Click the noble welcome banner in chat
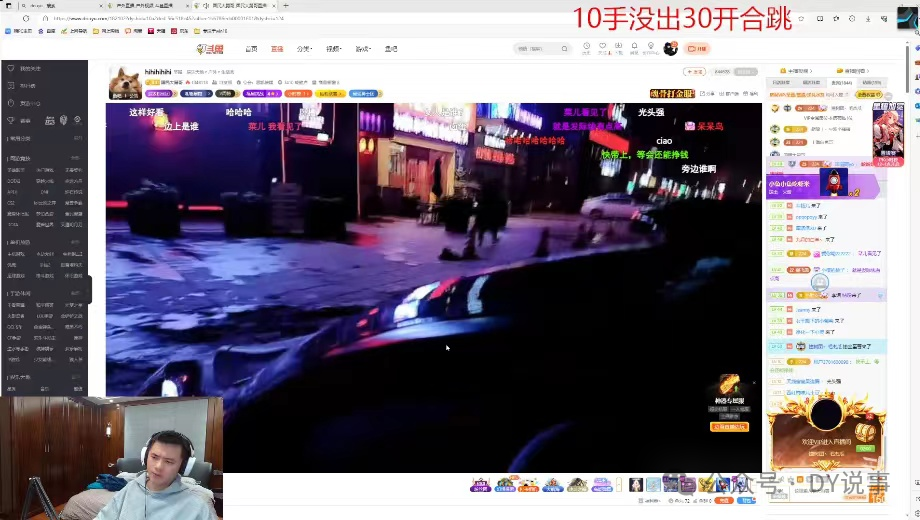The image size is (920, 520). pyautogui.click(x=827, y=431)
